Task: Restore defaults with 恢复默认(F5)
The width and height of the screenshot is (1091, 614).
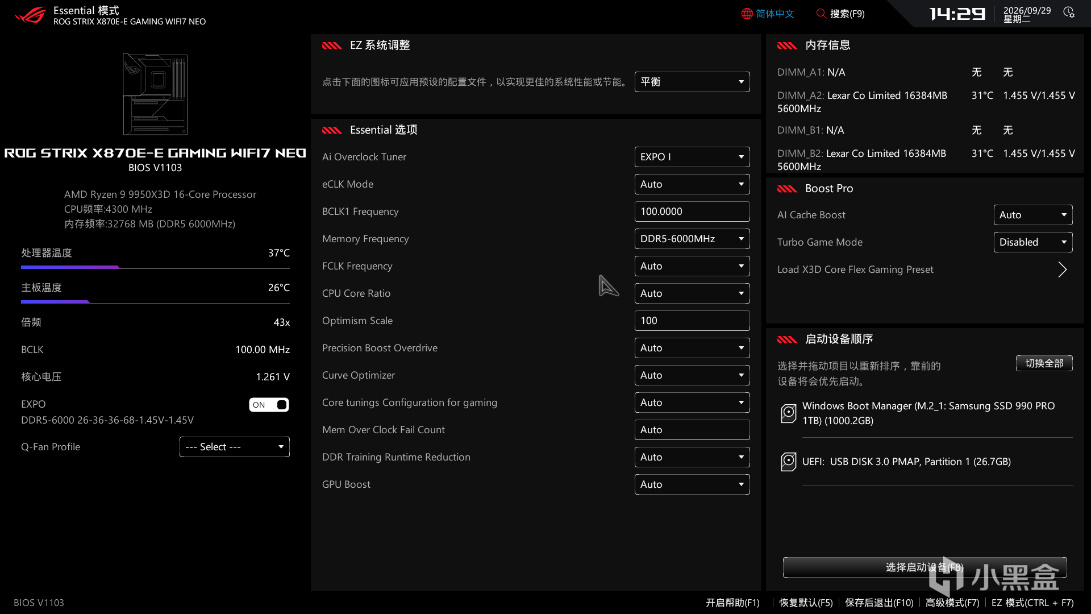Action: tap(806, 603)
